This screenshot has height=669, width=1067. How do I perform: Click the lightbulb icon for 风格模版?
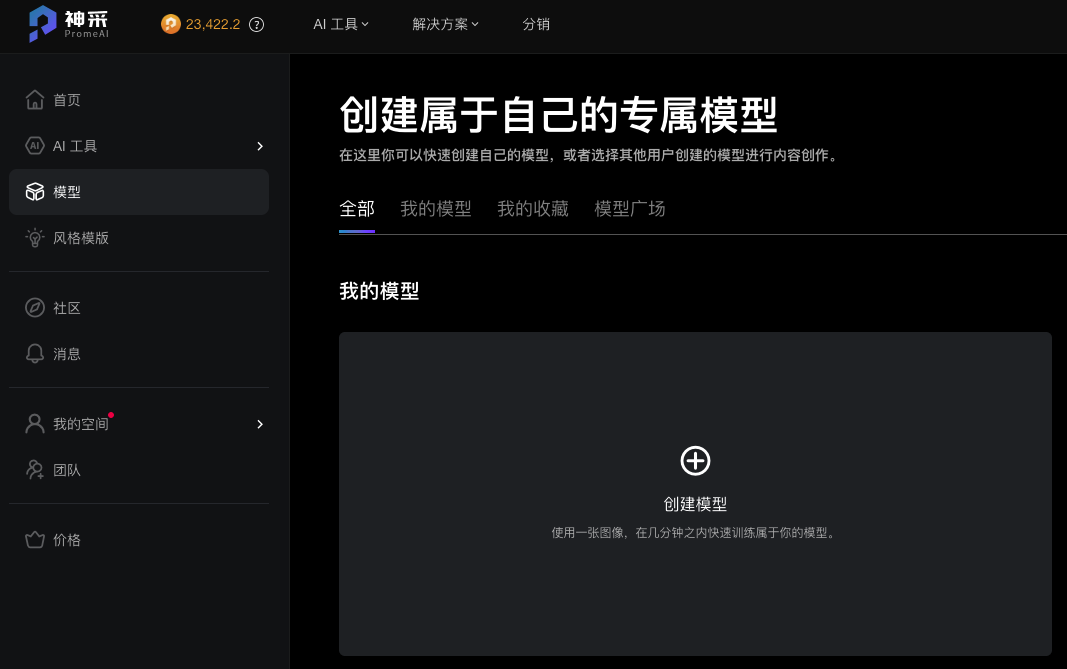pyautogui.click(x=35, y=238)
